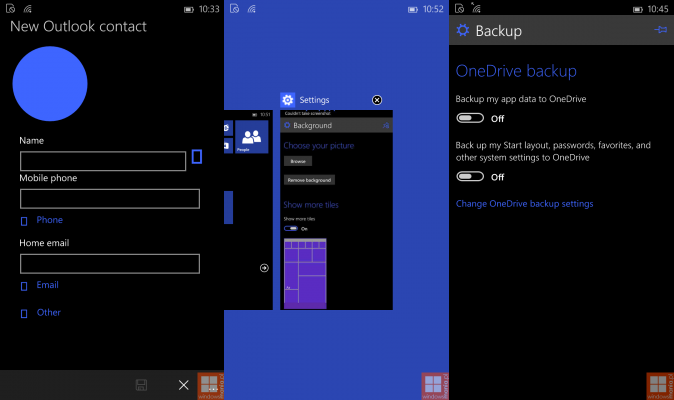The image size is (674, 400).
Task: Open the People tile in task switcher
Action: coord(251,137)
